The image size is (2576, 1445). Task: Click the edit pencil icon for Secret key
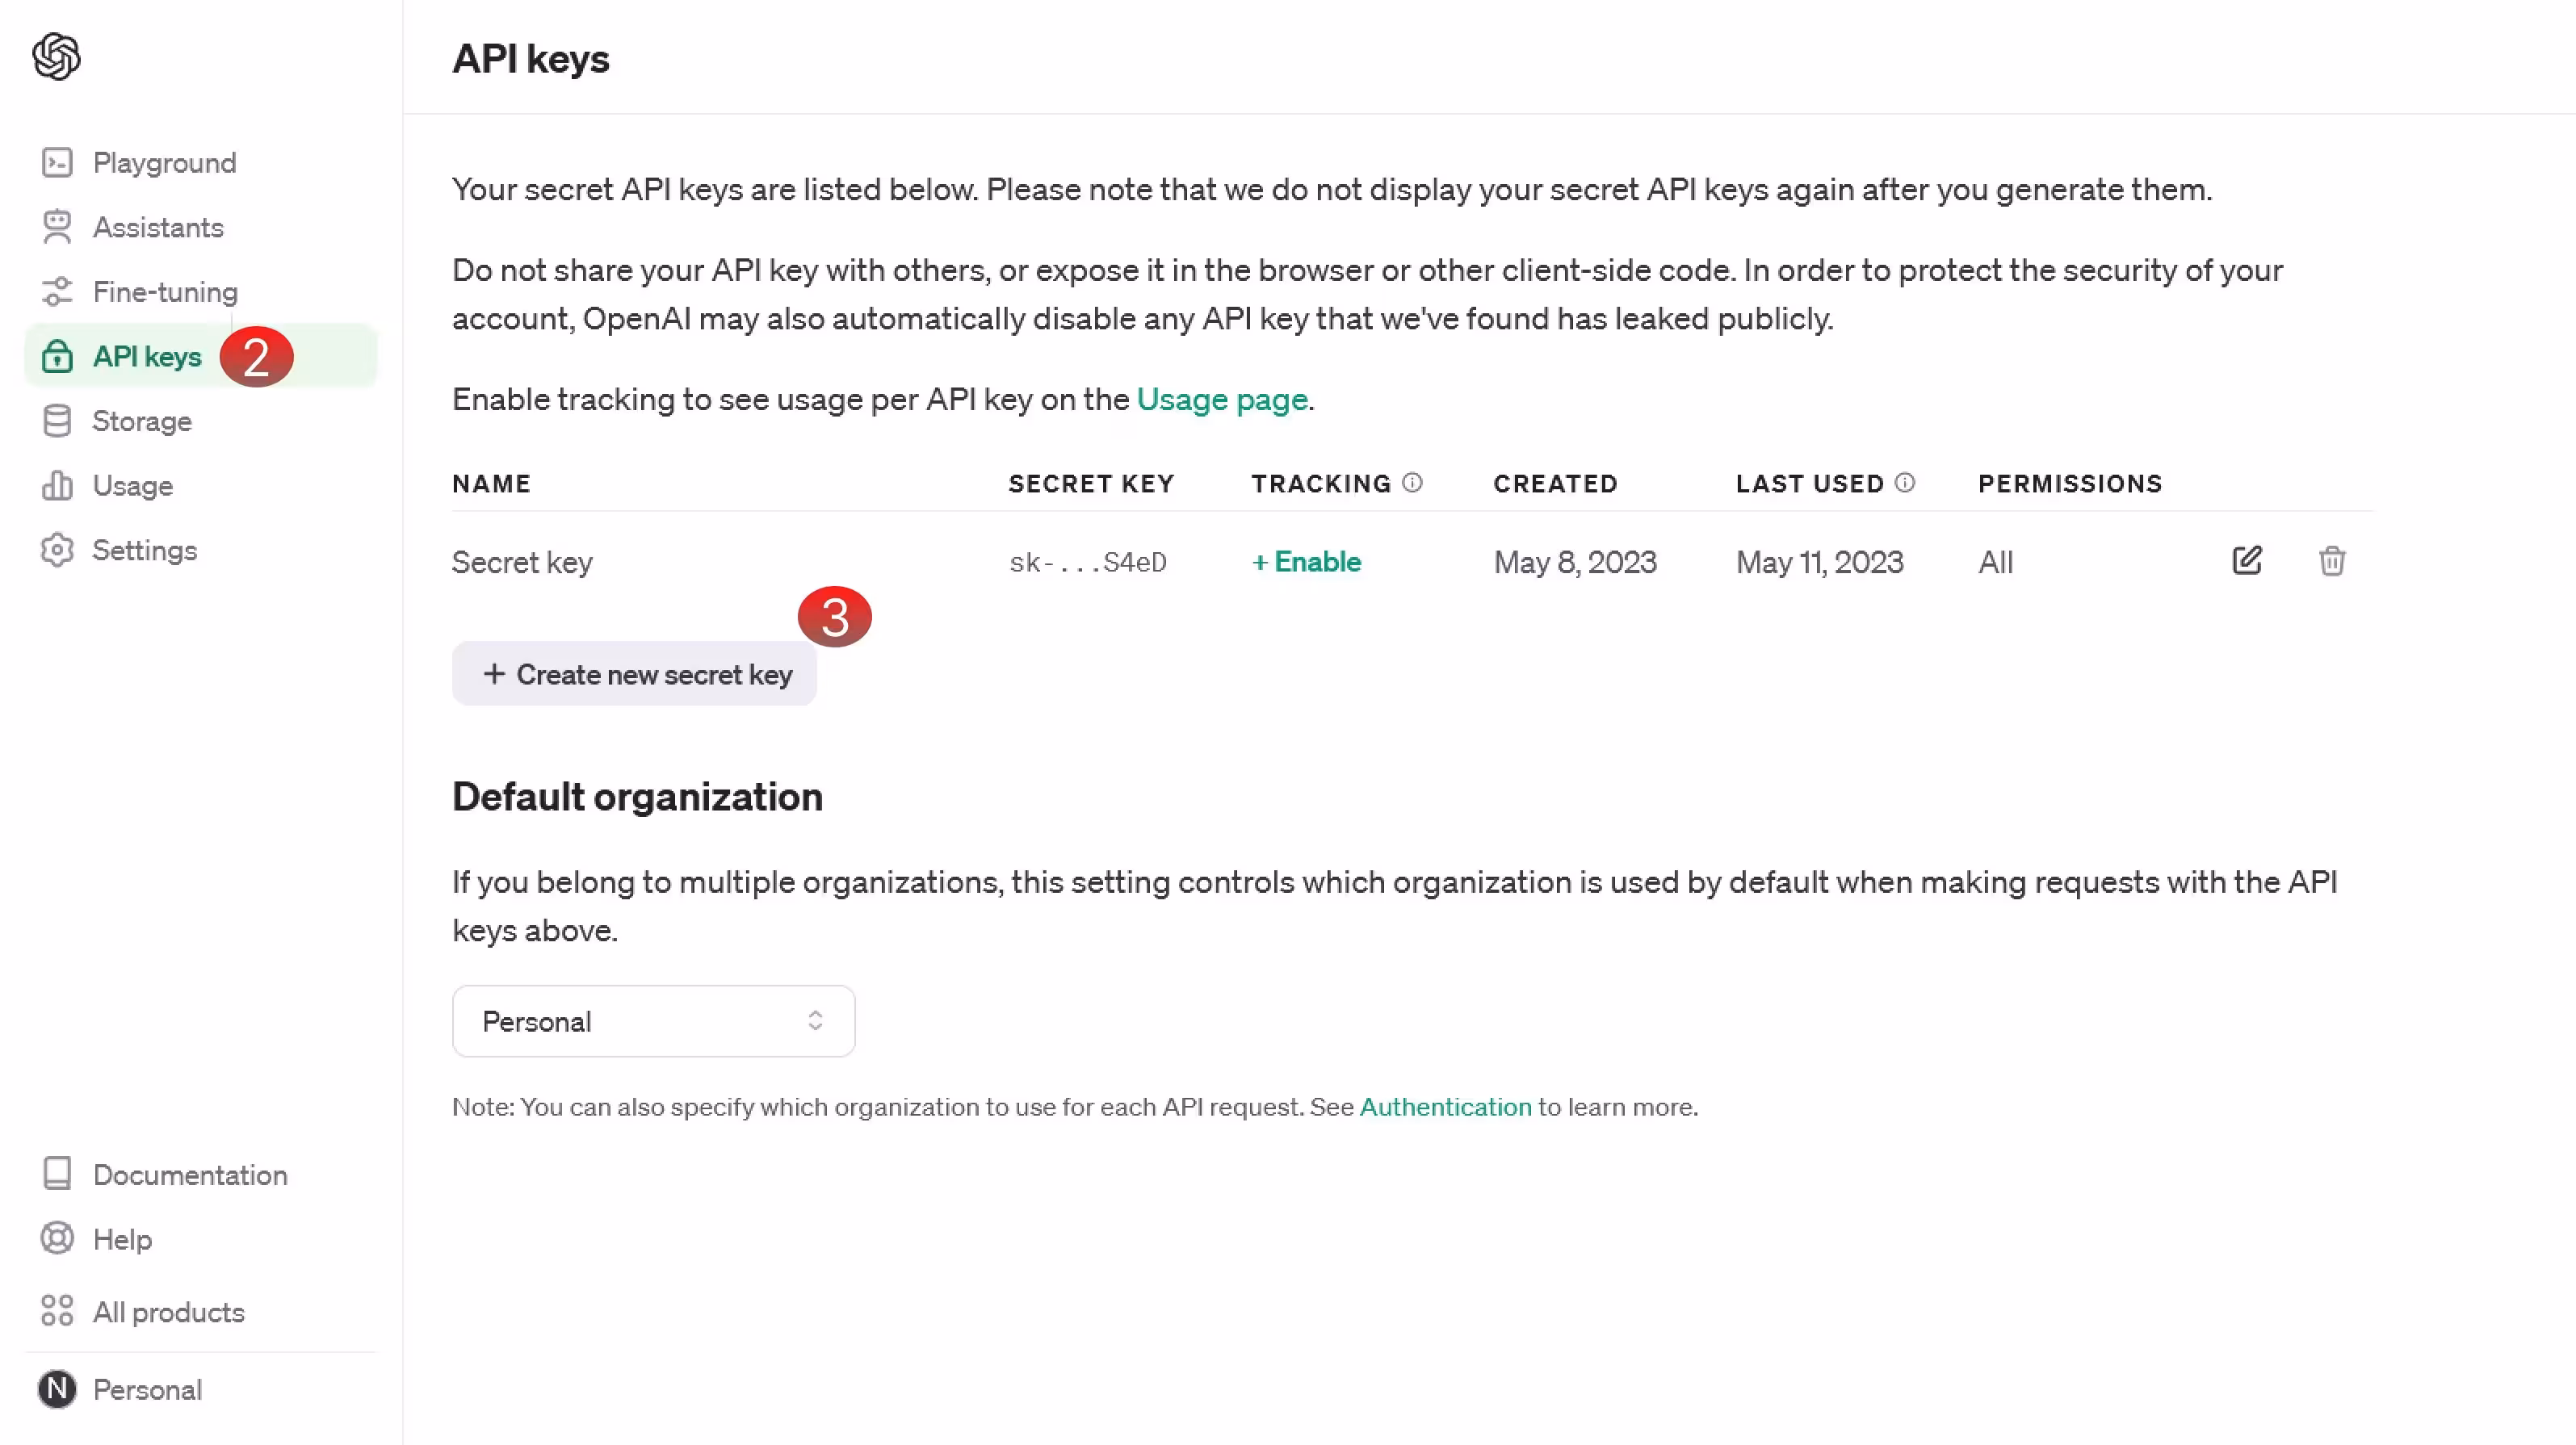[x=2246, y=561]
